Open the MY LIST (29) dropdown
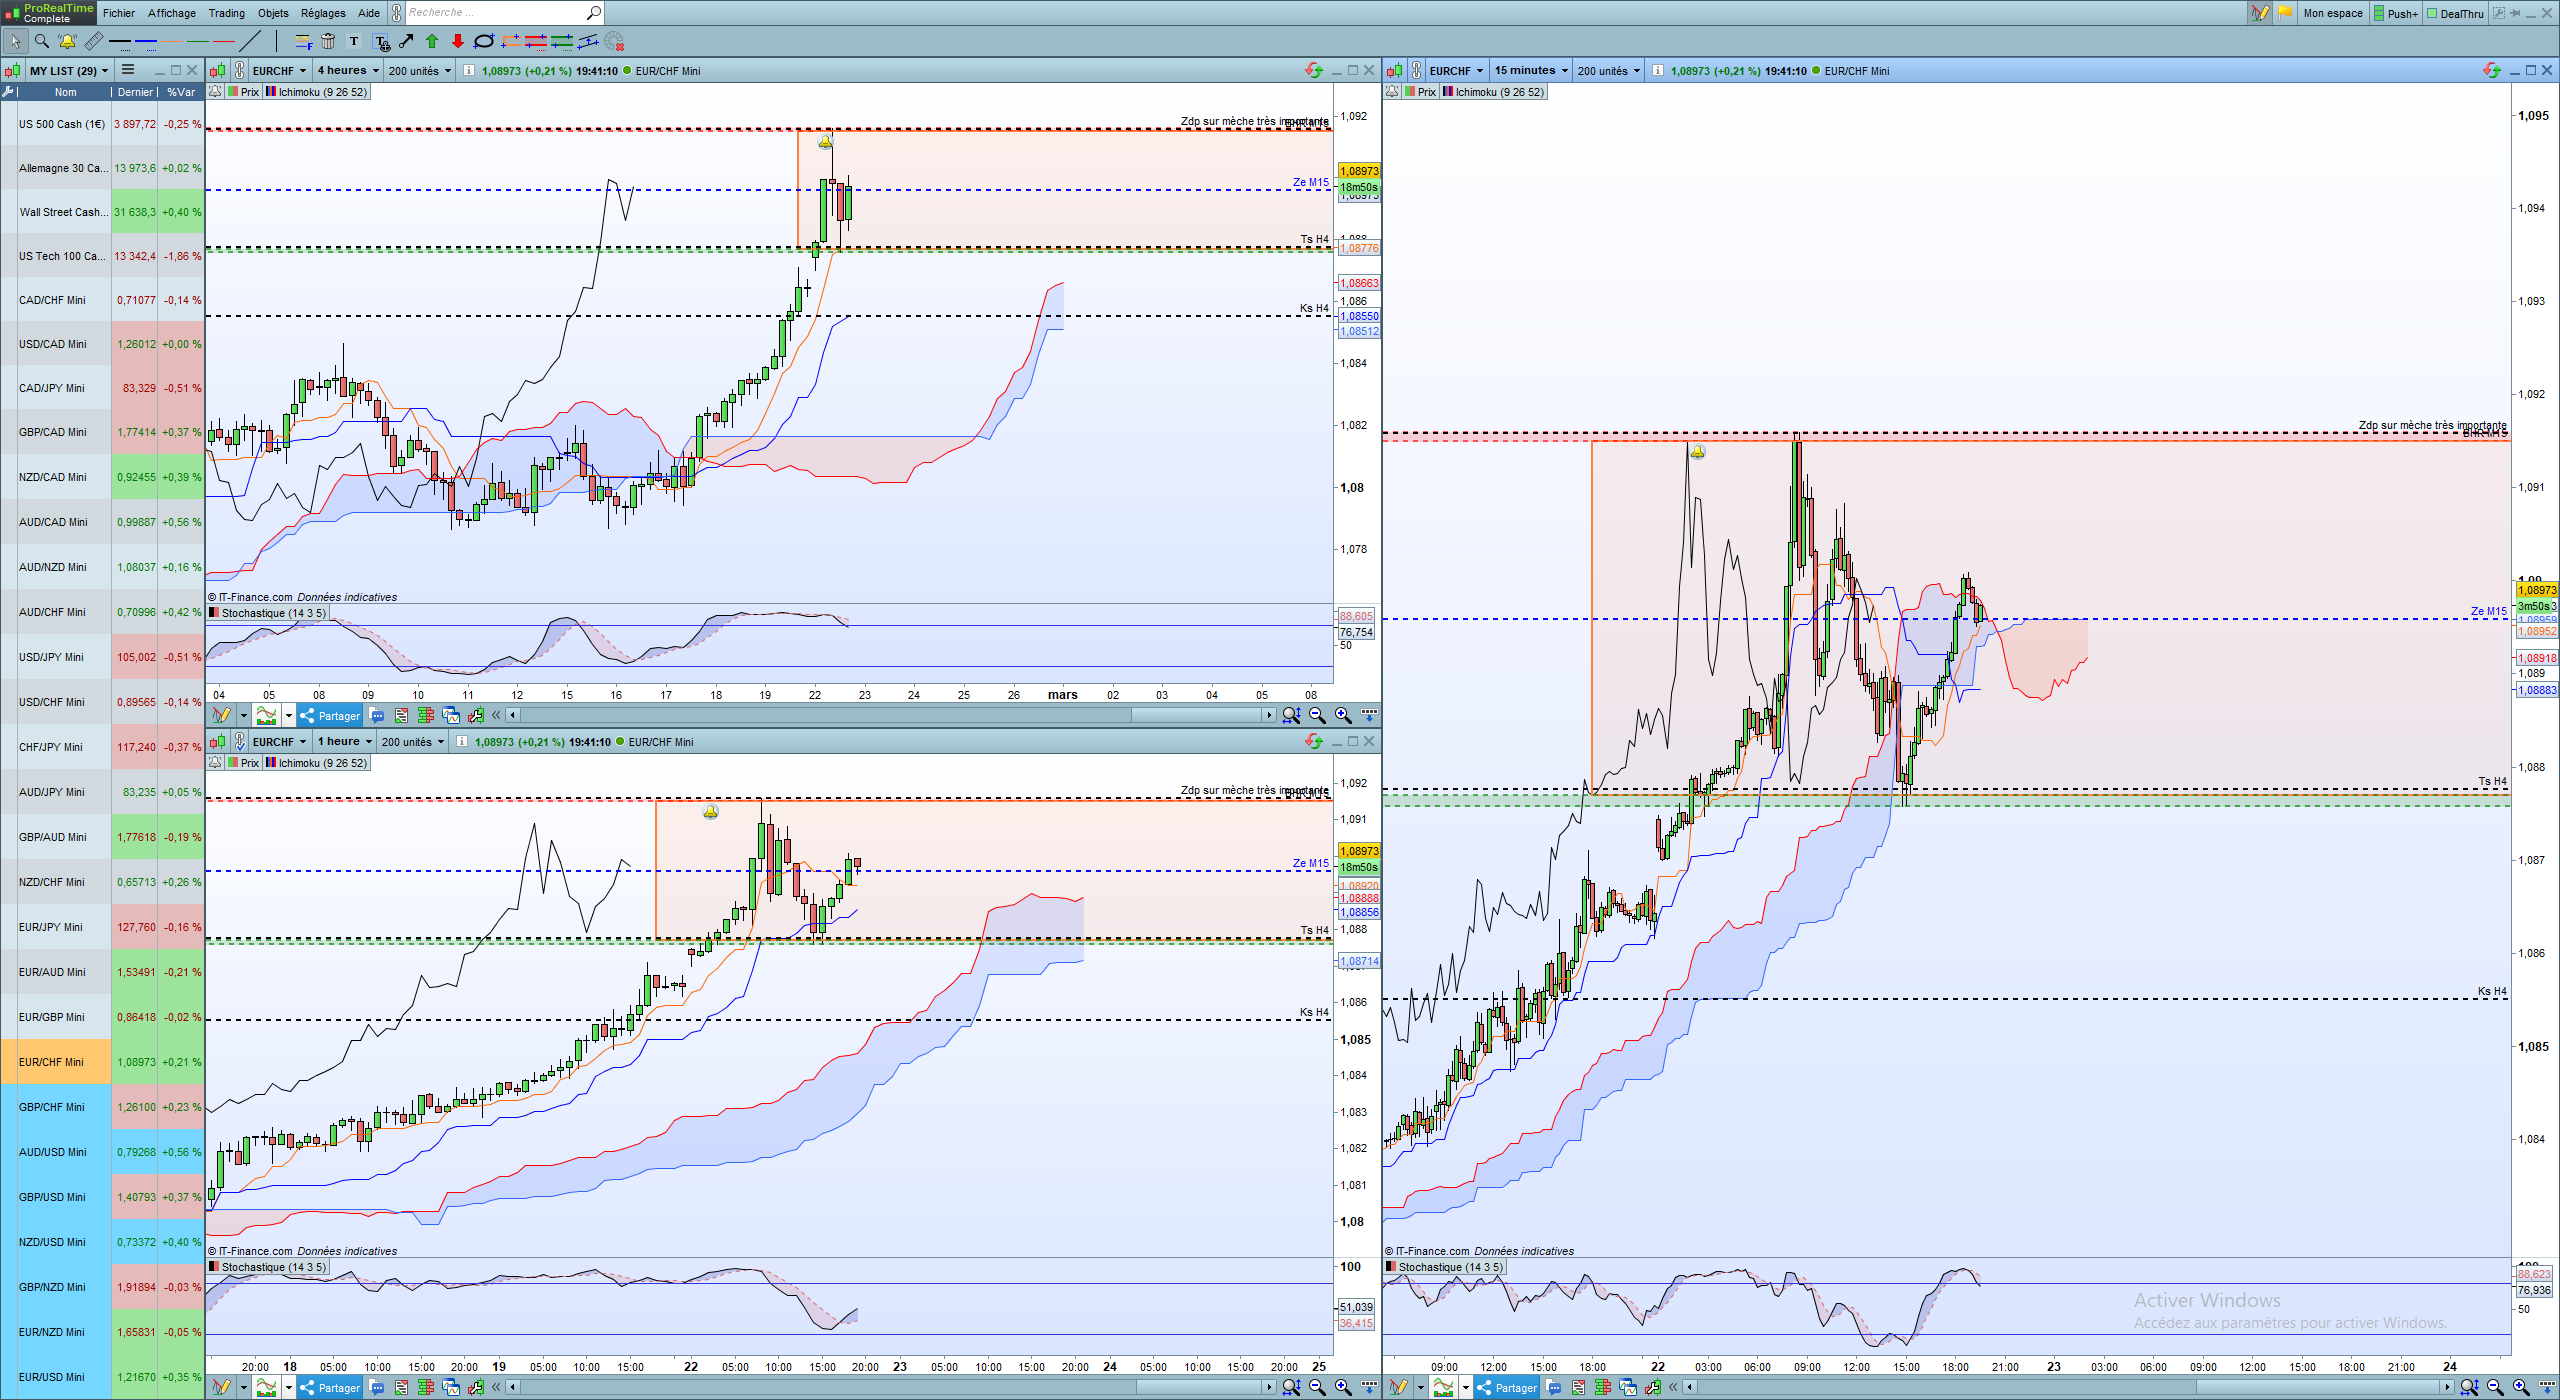This screenshot has height=1400, width=2560. [x=68, y=70]
